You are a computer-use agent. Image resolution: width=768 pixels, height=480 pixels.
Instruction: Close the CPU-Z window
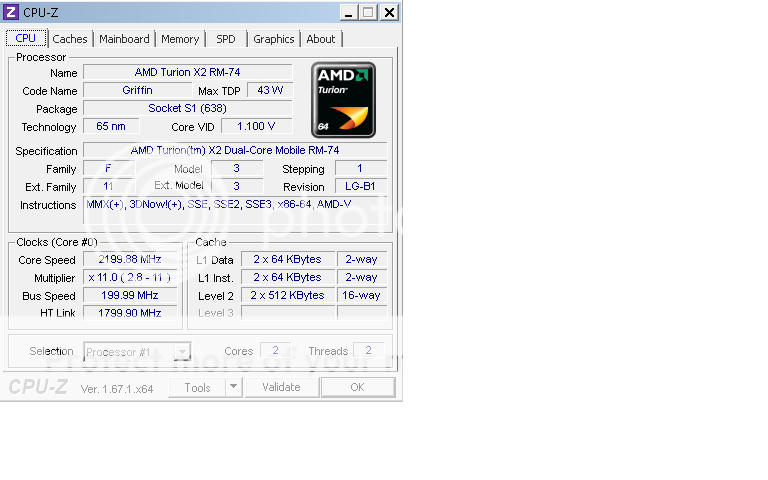388,12
